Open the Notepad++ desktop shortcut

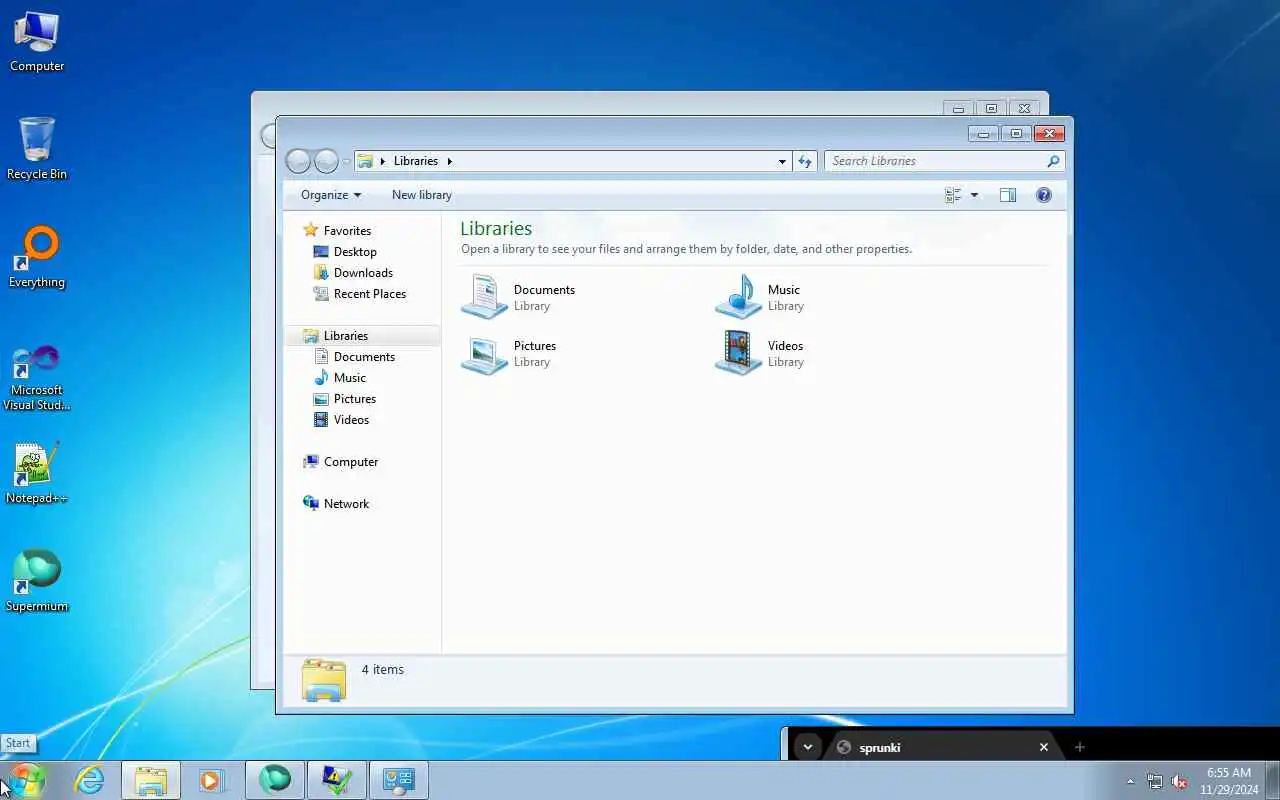[x=37, y=473]
